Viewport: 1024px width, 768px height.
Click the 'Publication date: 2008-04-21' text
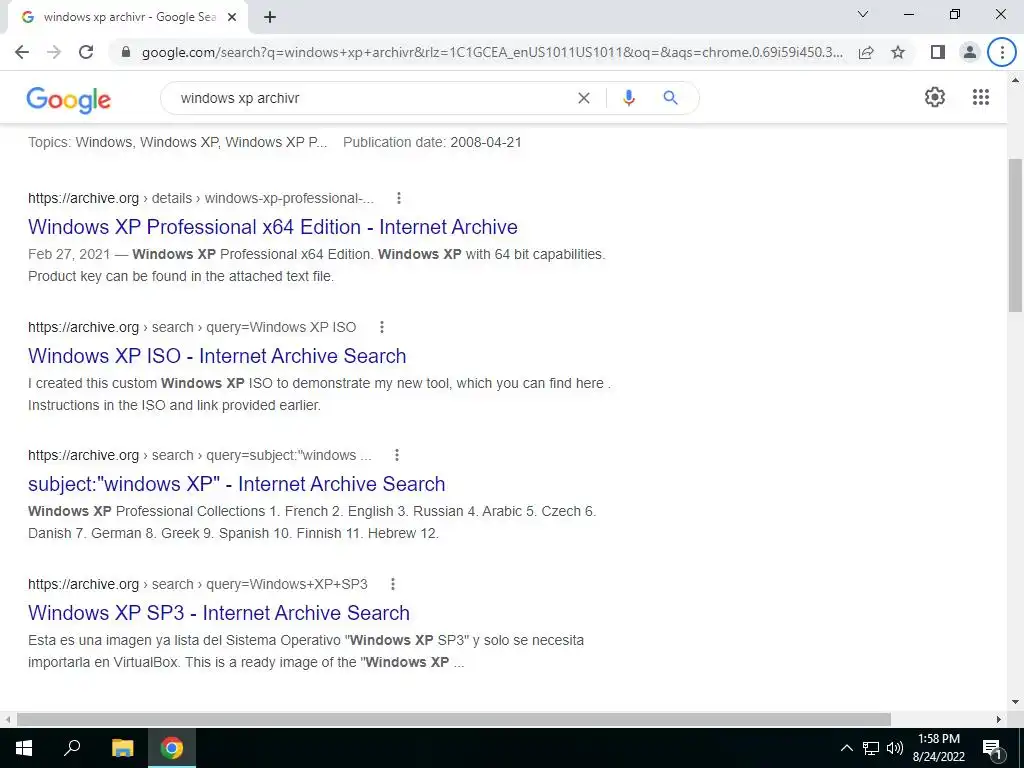click(432, 142)
